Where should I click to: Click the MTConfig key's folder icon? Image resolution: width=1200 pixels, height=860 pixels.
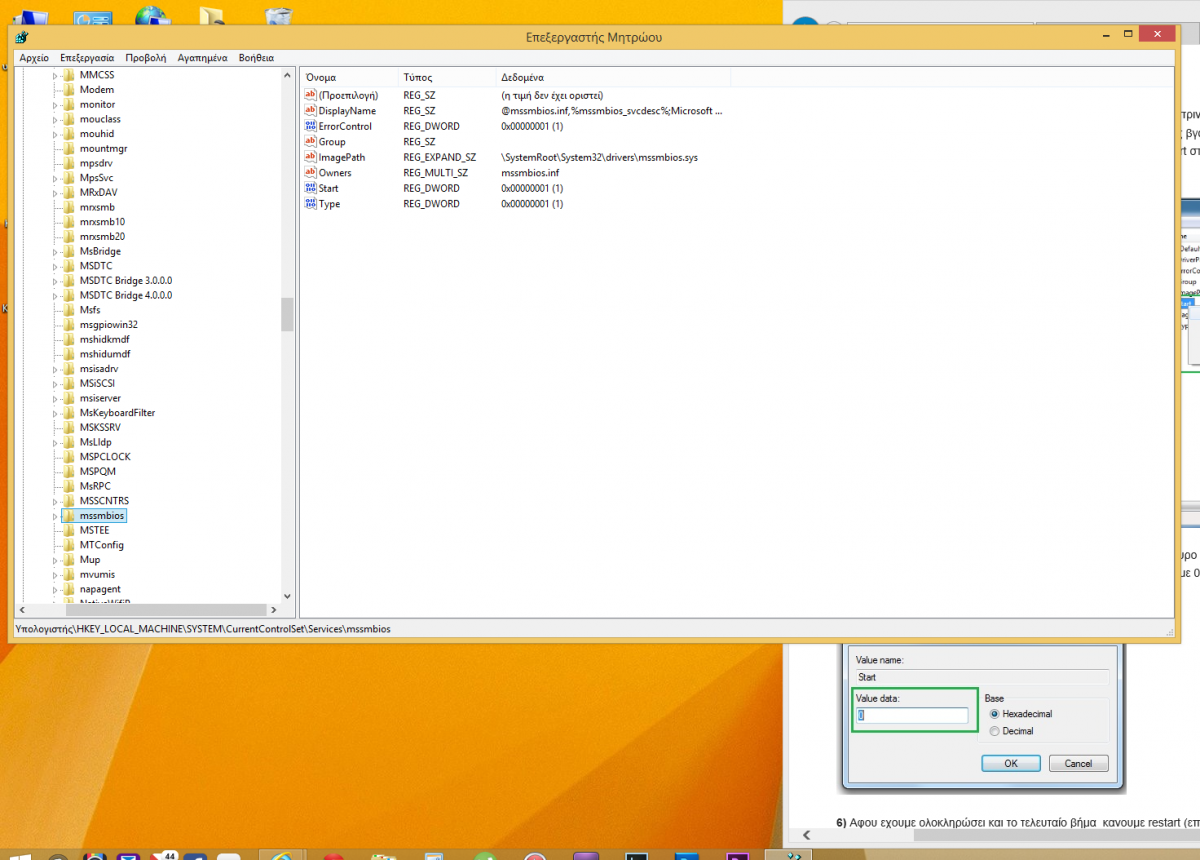pos(69,545)
